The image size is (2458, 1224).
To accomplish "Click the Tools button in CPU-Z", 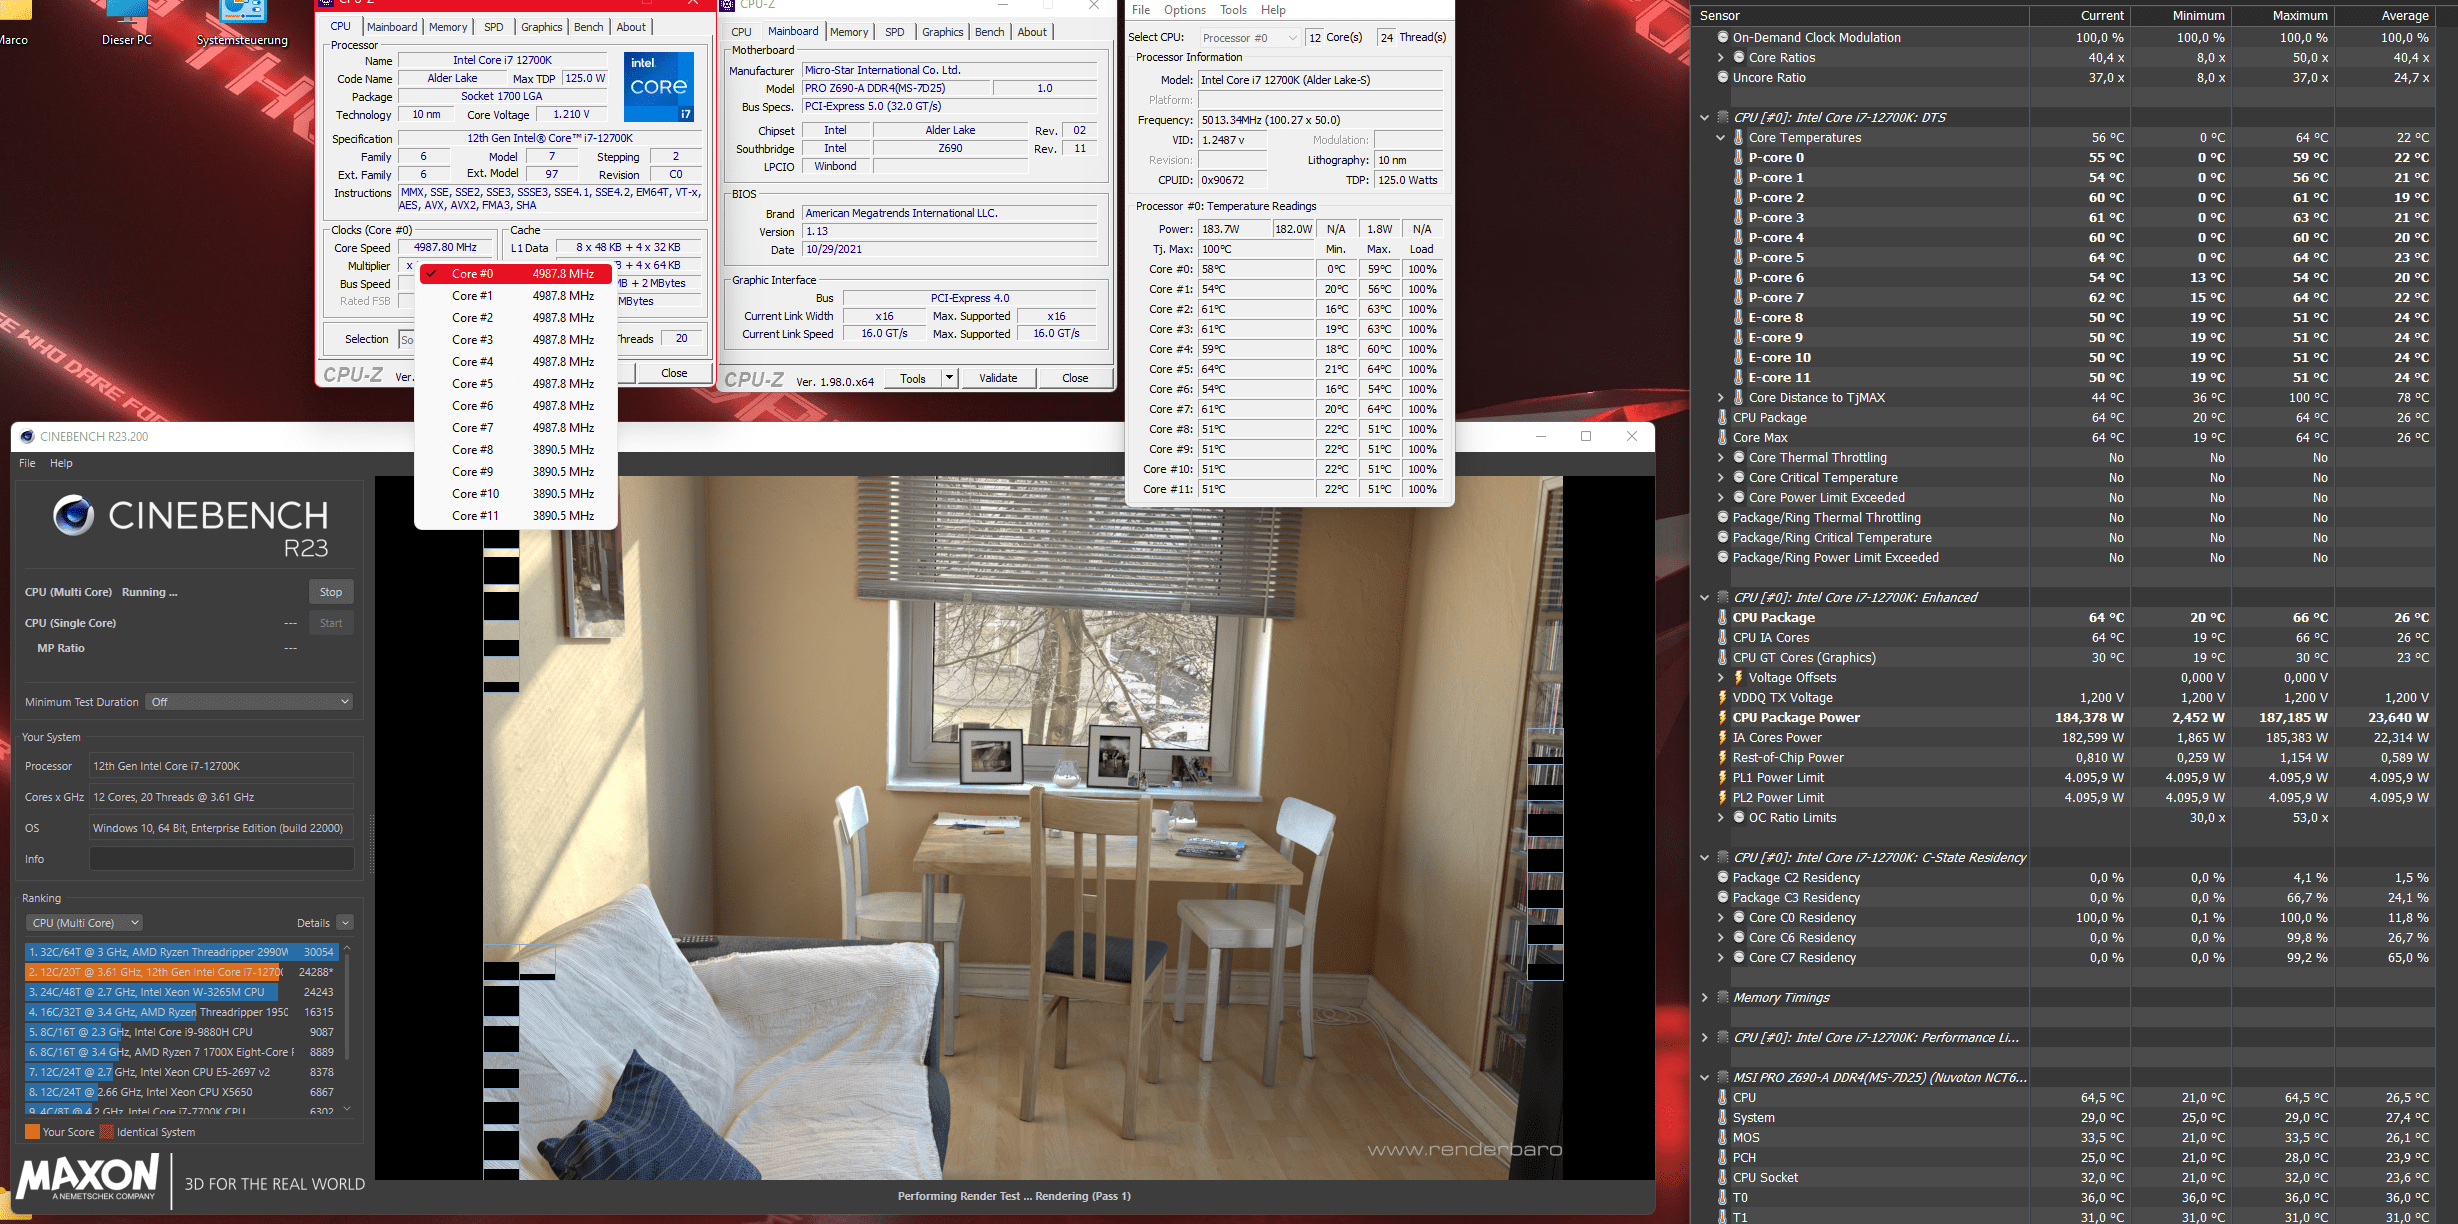I will 913,378.
